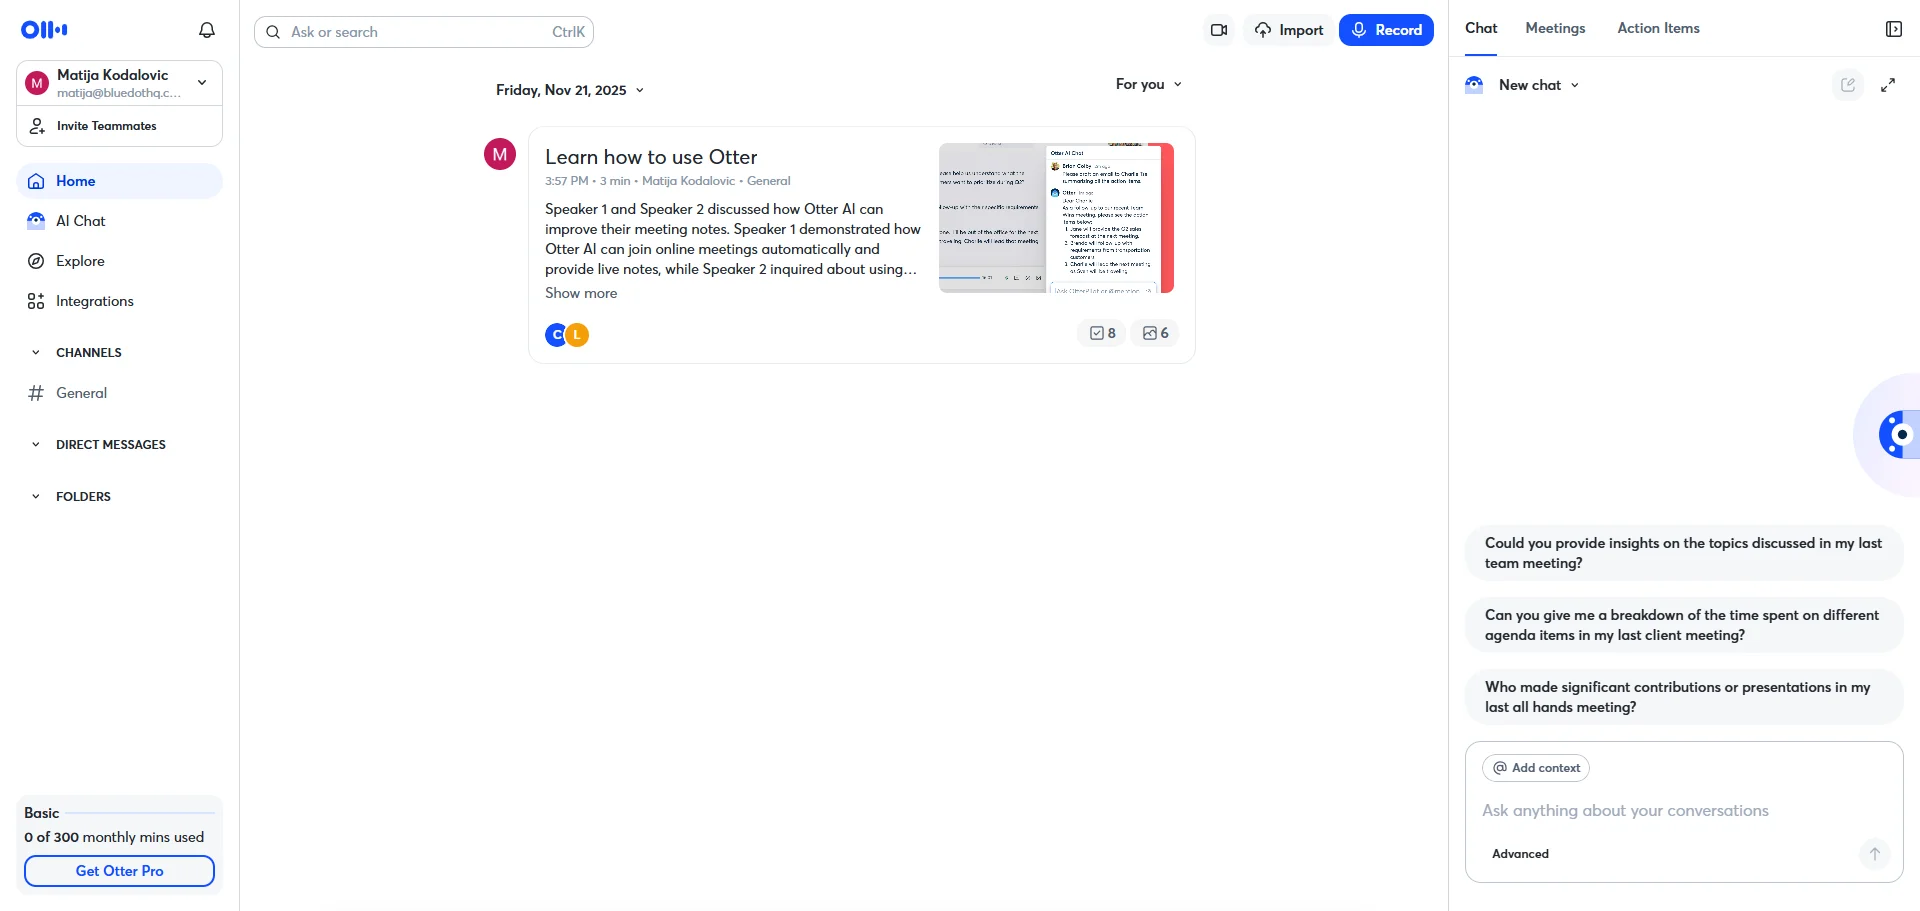The width and height of the screenshot is (1920, 911).
Task: Select the suggestion about last team meeting insights
Action: 1684,553
